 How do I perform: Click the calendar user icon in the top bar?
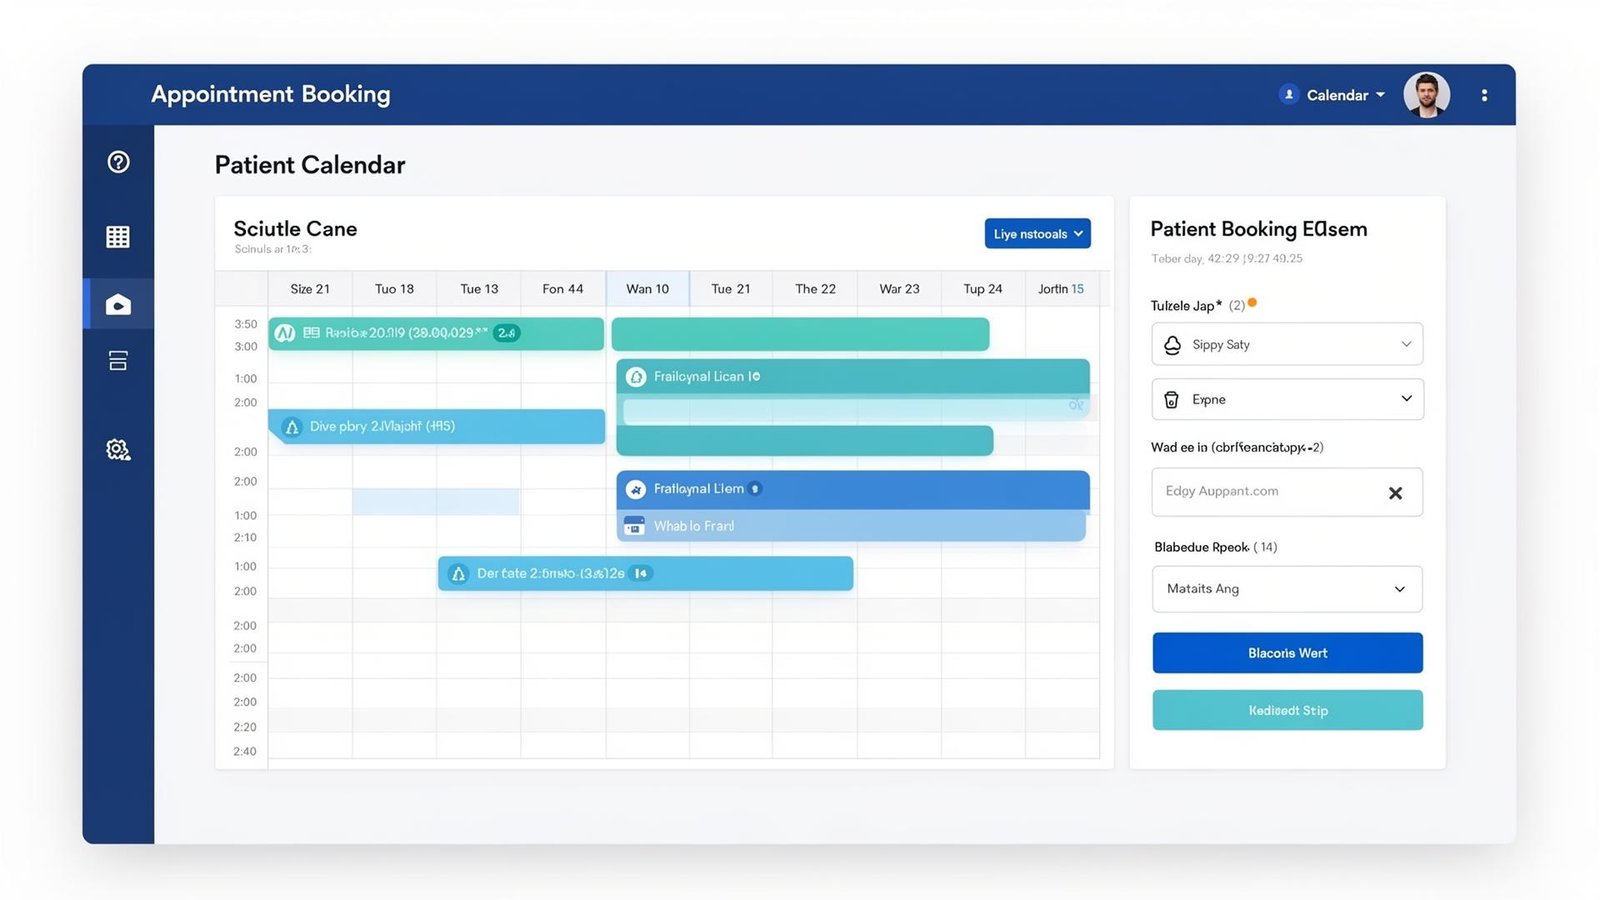[1289, 94]
